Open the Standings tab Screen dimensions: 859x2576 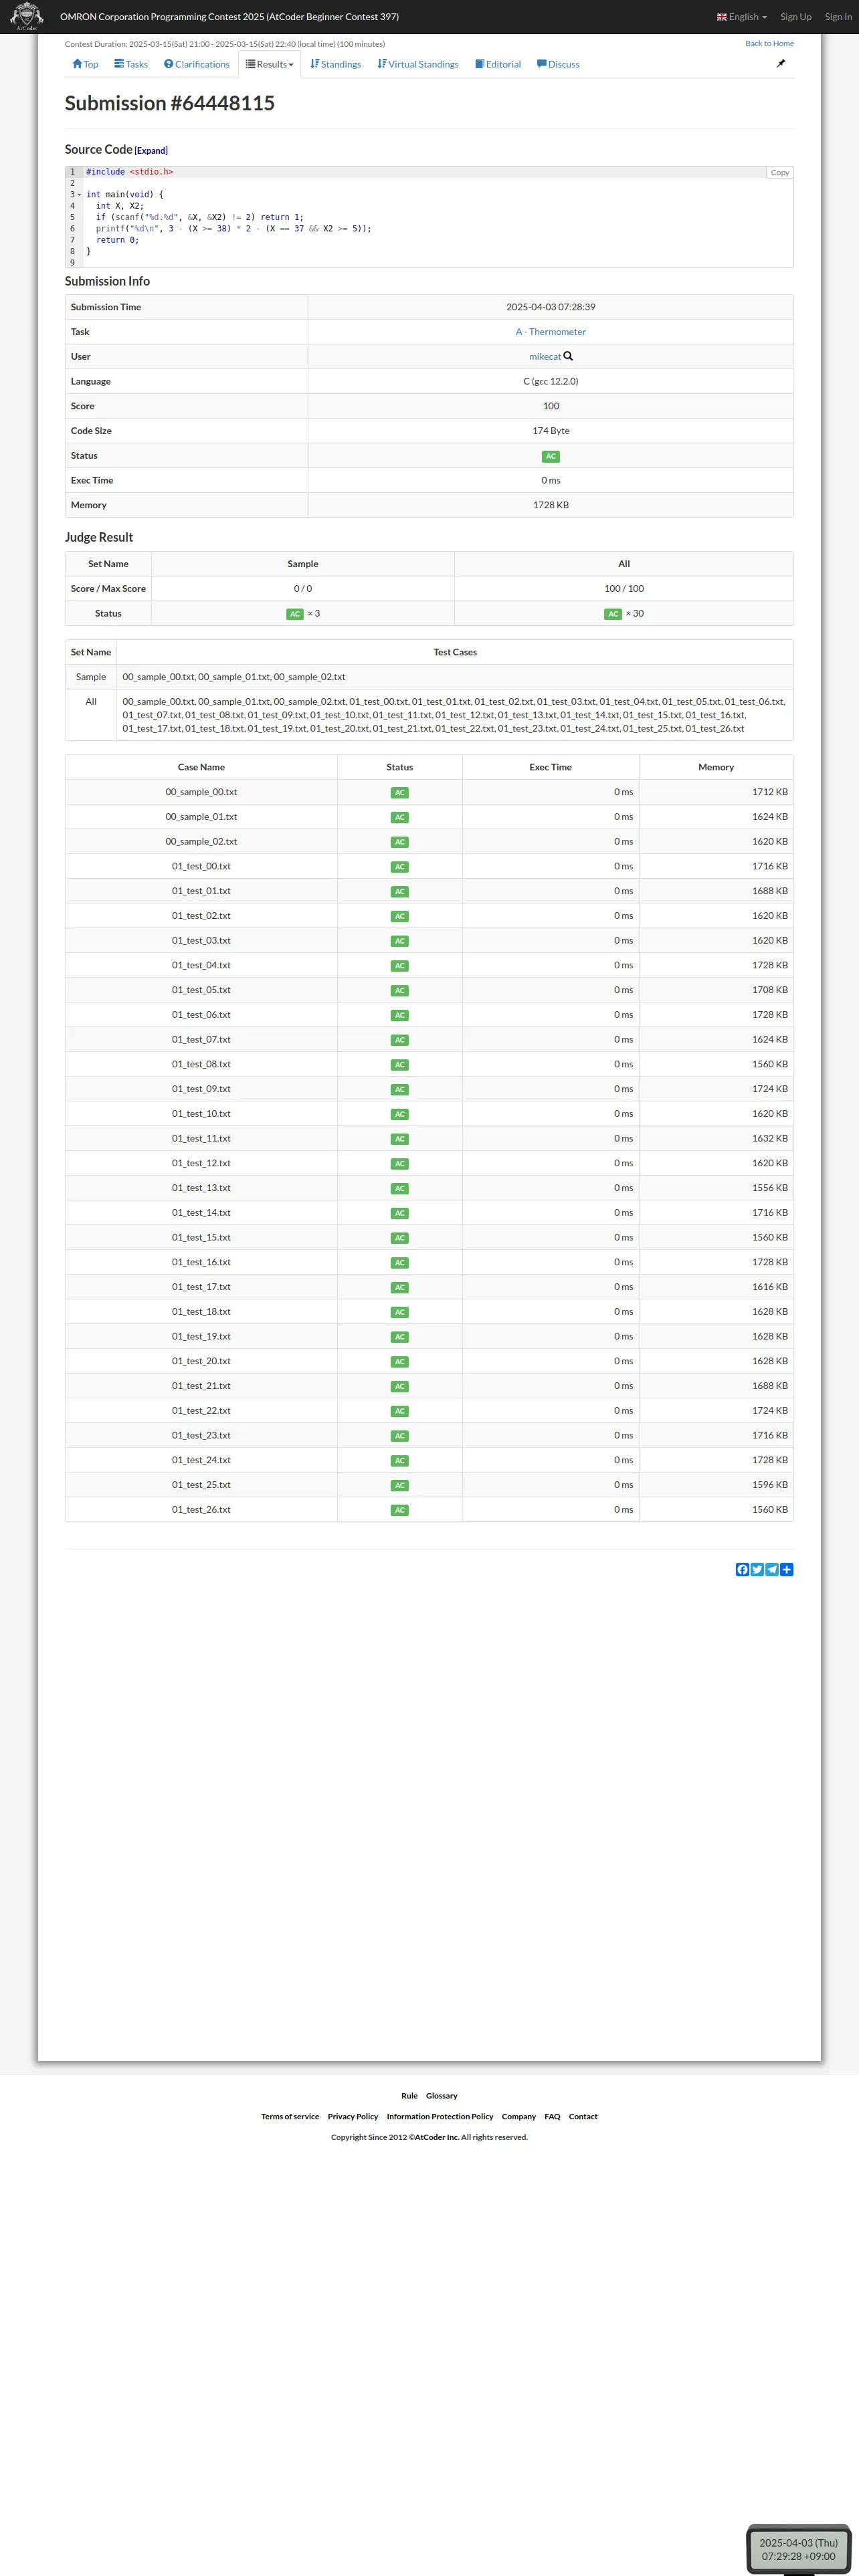pyautogui.click(x=336, y=64)
